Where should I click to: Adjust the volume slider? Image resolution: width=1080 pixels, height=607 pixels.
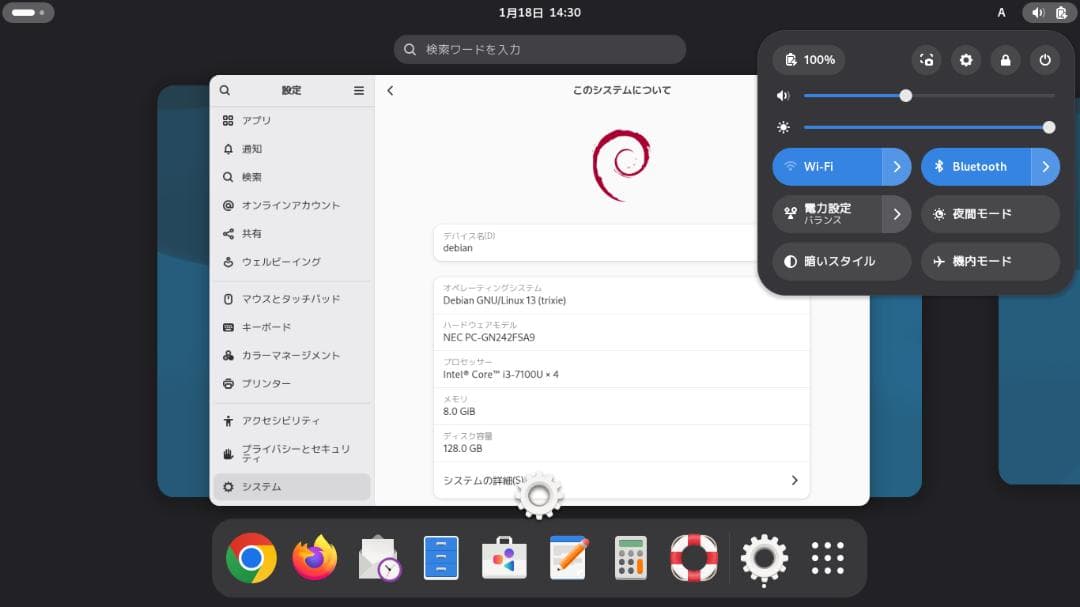pos(906,95)
